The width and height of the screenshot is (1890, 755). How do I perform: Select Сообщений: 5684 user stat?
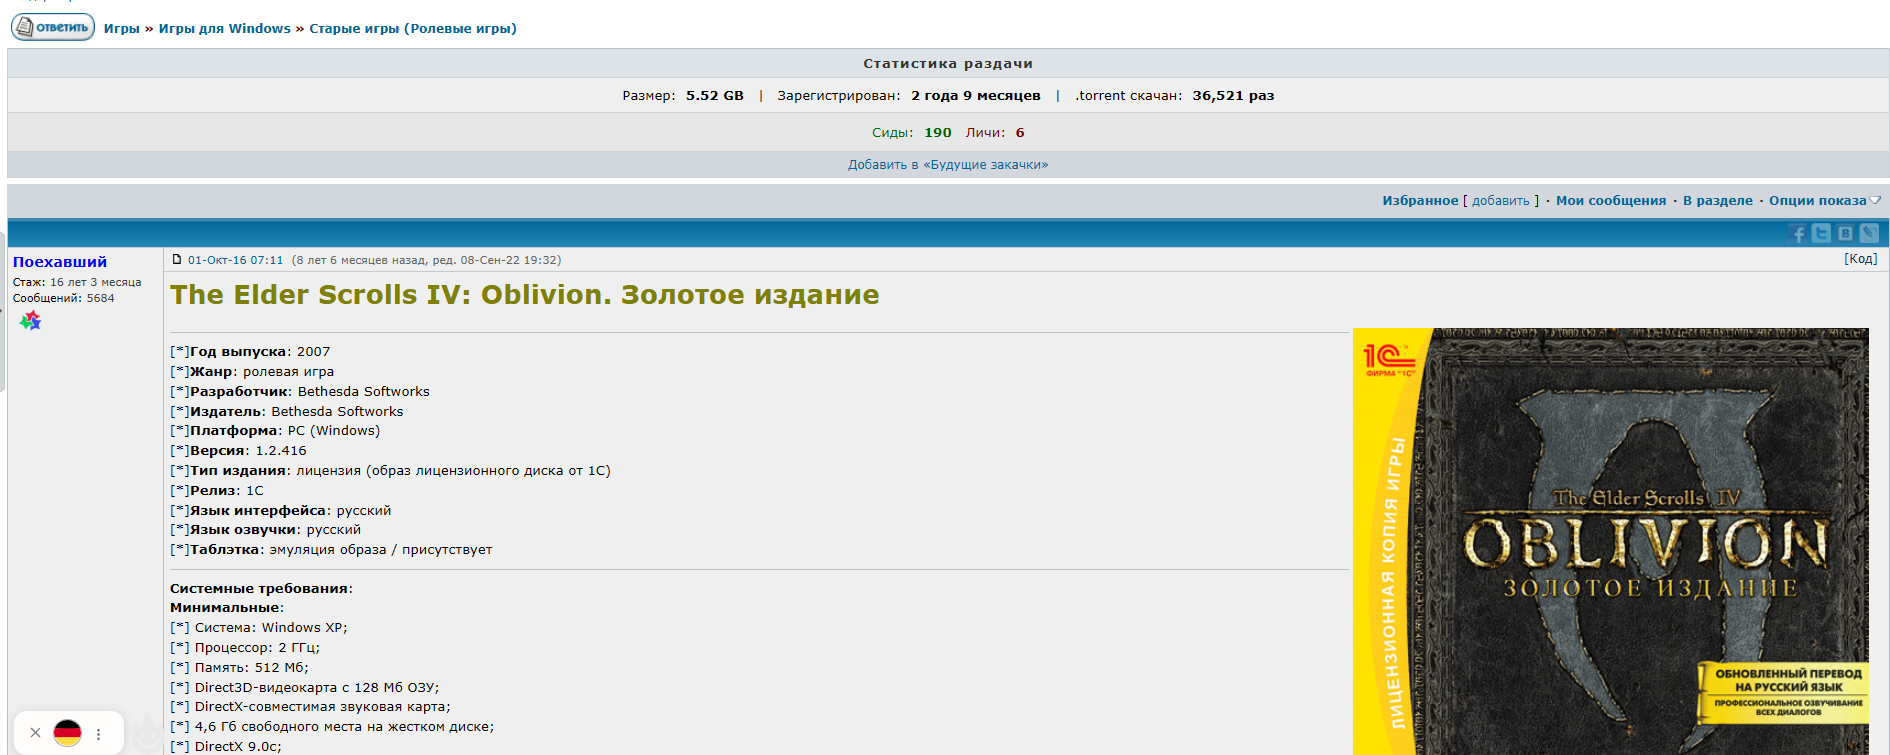(x=64, y=298)
